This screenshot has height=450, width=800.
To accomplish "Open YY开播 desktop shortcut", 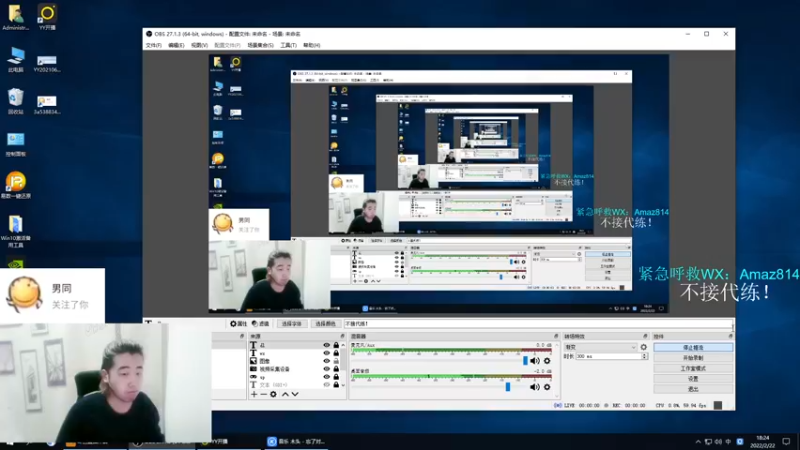I will coord(47,17).
